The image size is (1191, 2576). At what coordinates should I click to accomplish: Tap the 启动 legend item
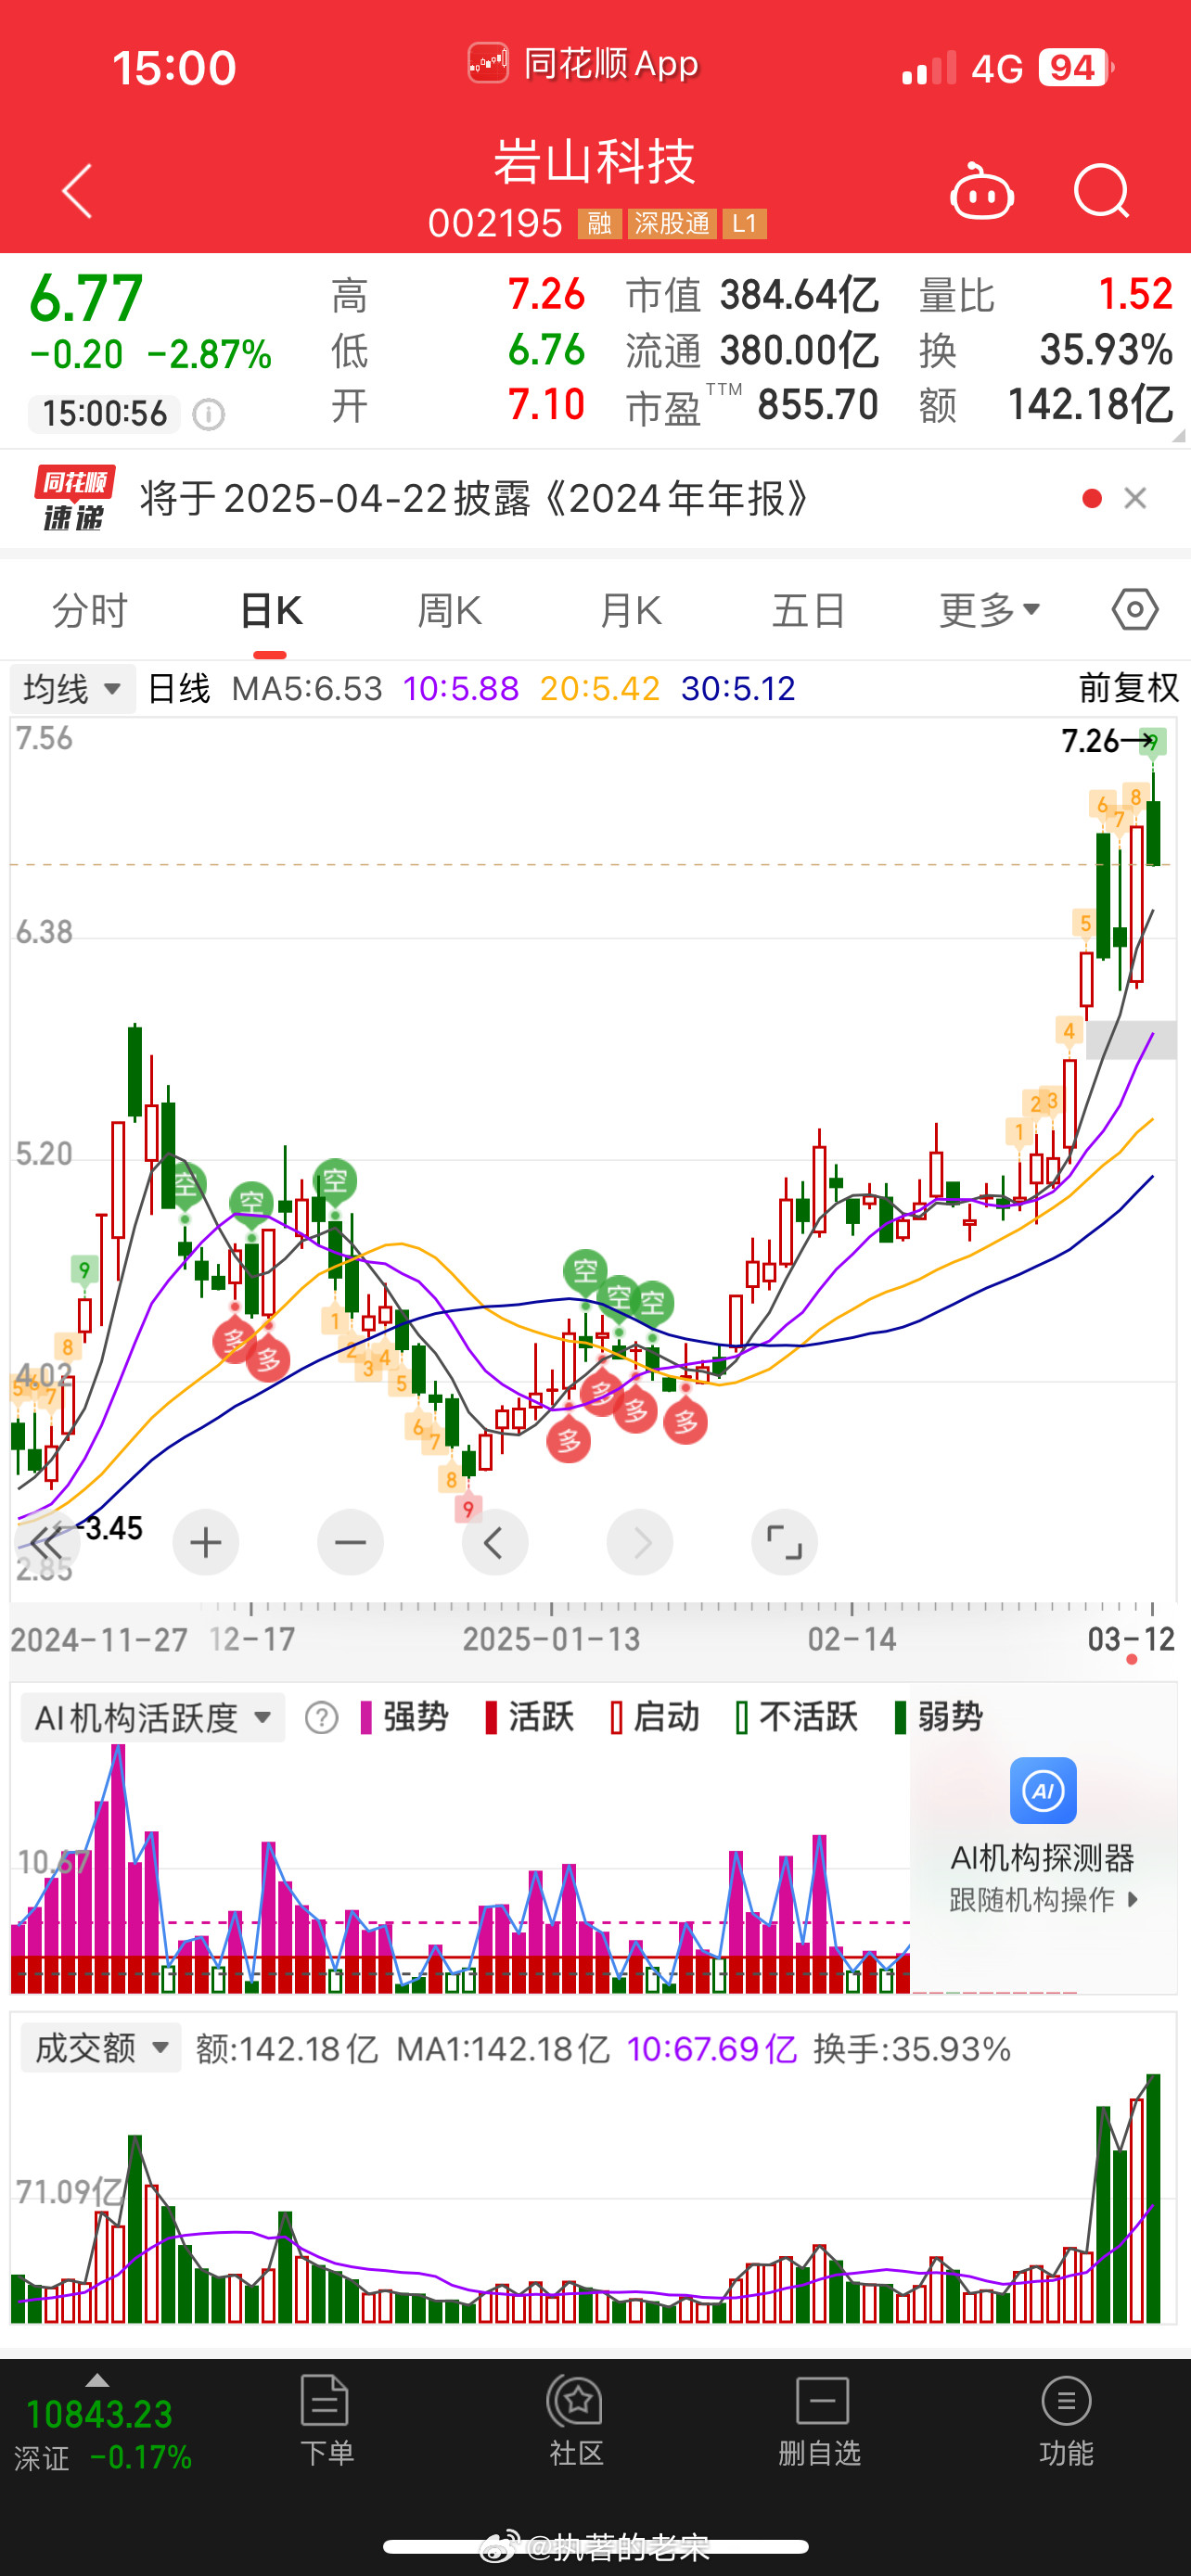click(655, 1717)
